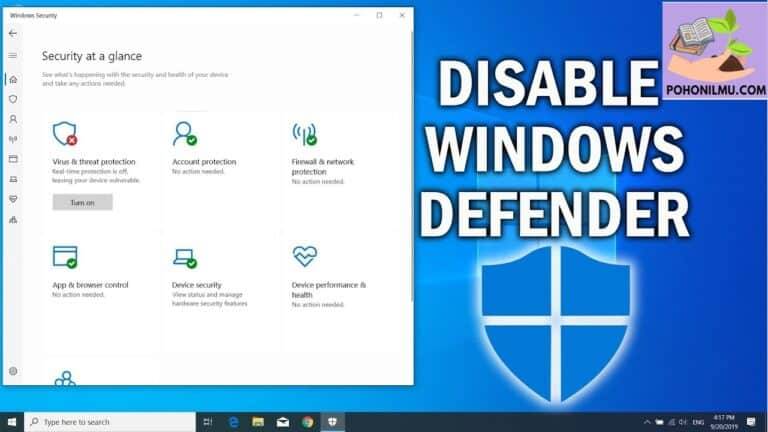Viewport: 768px width, 432px height.
Task: Click the Device performance & health heart icon
Action: coord(305,256)
